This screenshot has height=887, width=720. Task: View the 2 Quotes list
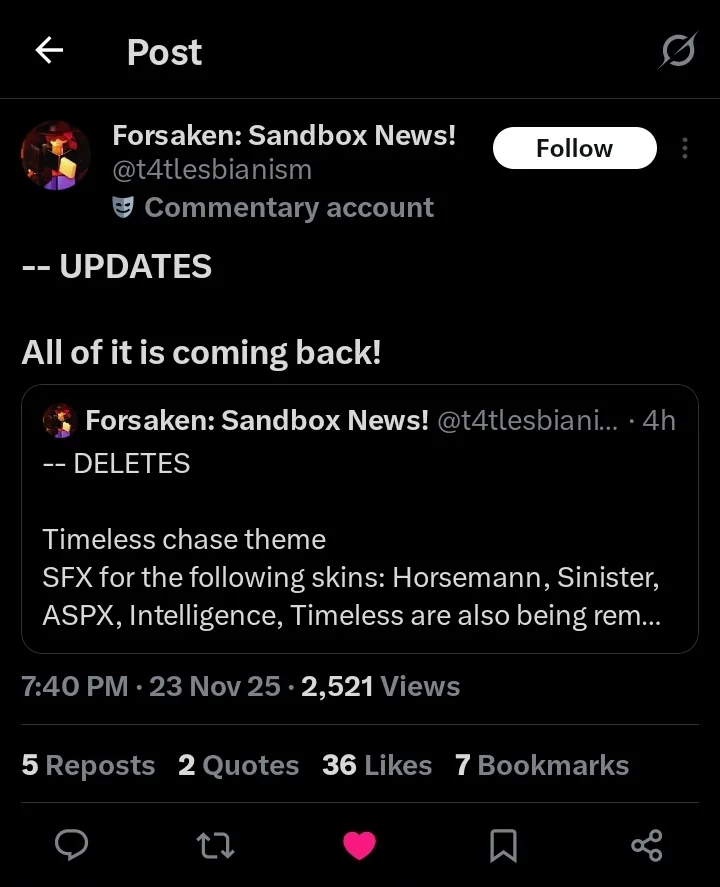click(238, 765)
